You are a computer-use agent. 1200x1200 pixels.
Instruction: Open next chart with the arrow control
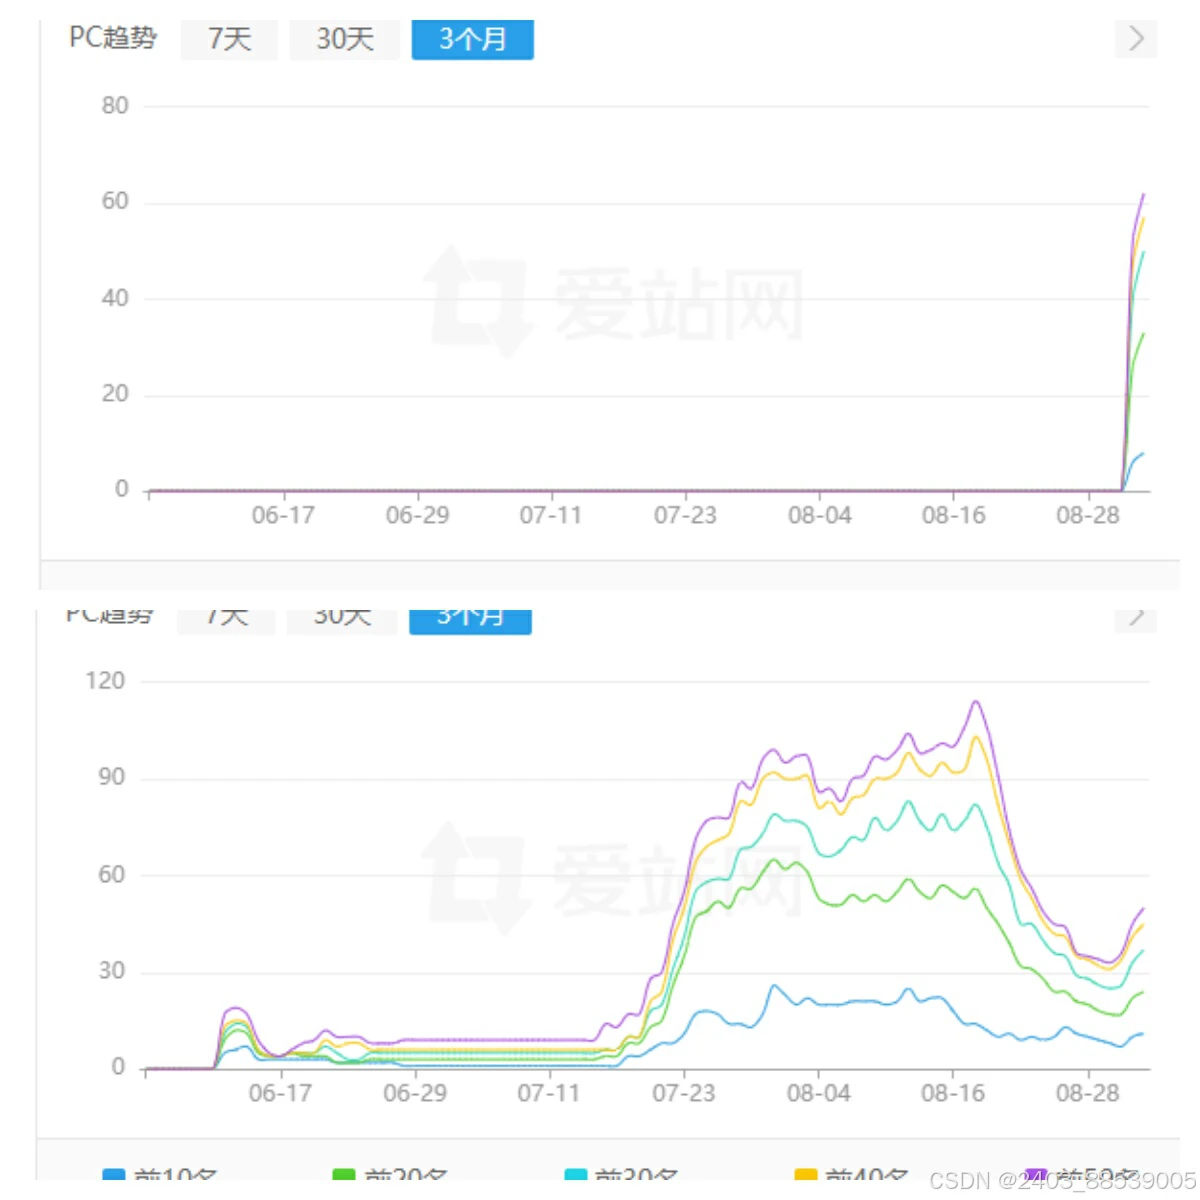coord(1135,38)
